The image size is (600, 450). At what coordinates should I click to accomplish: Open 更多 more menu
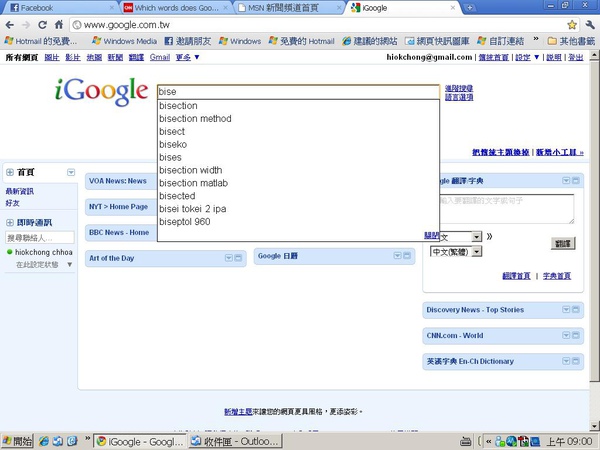coord(187,57)
